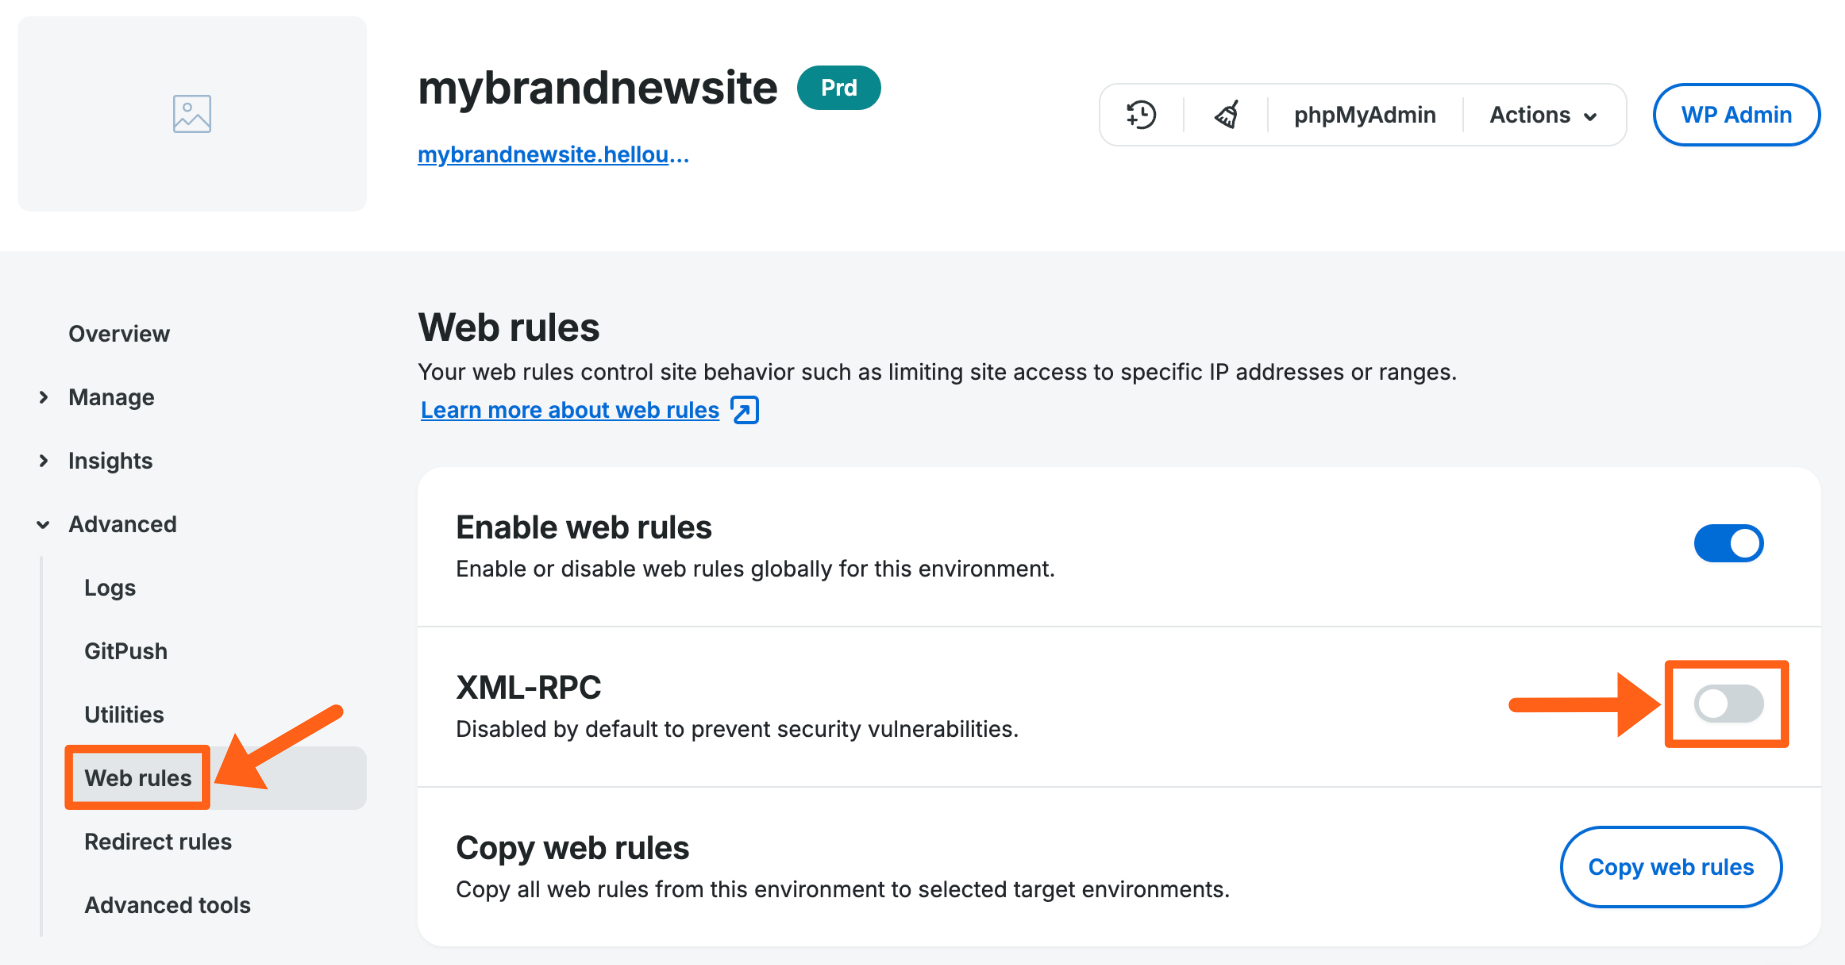The image size is (1845, 965).
Task: Click the Copy web rules button
Action: [x=1670, y=867]
